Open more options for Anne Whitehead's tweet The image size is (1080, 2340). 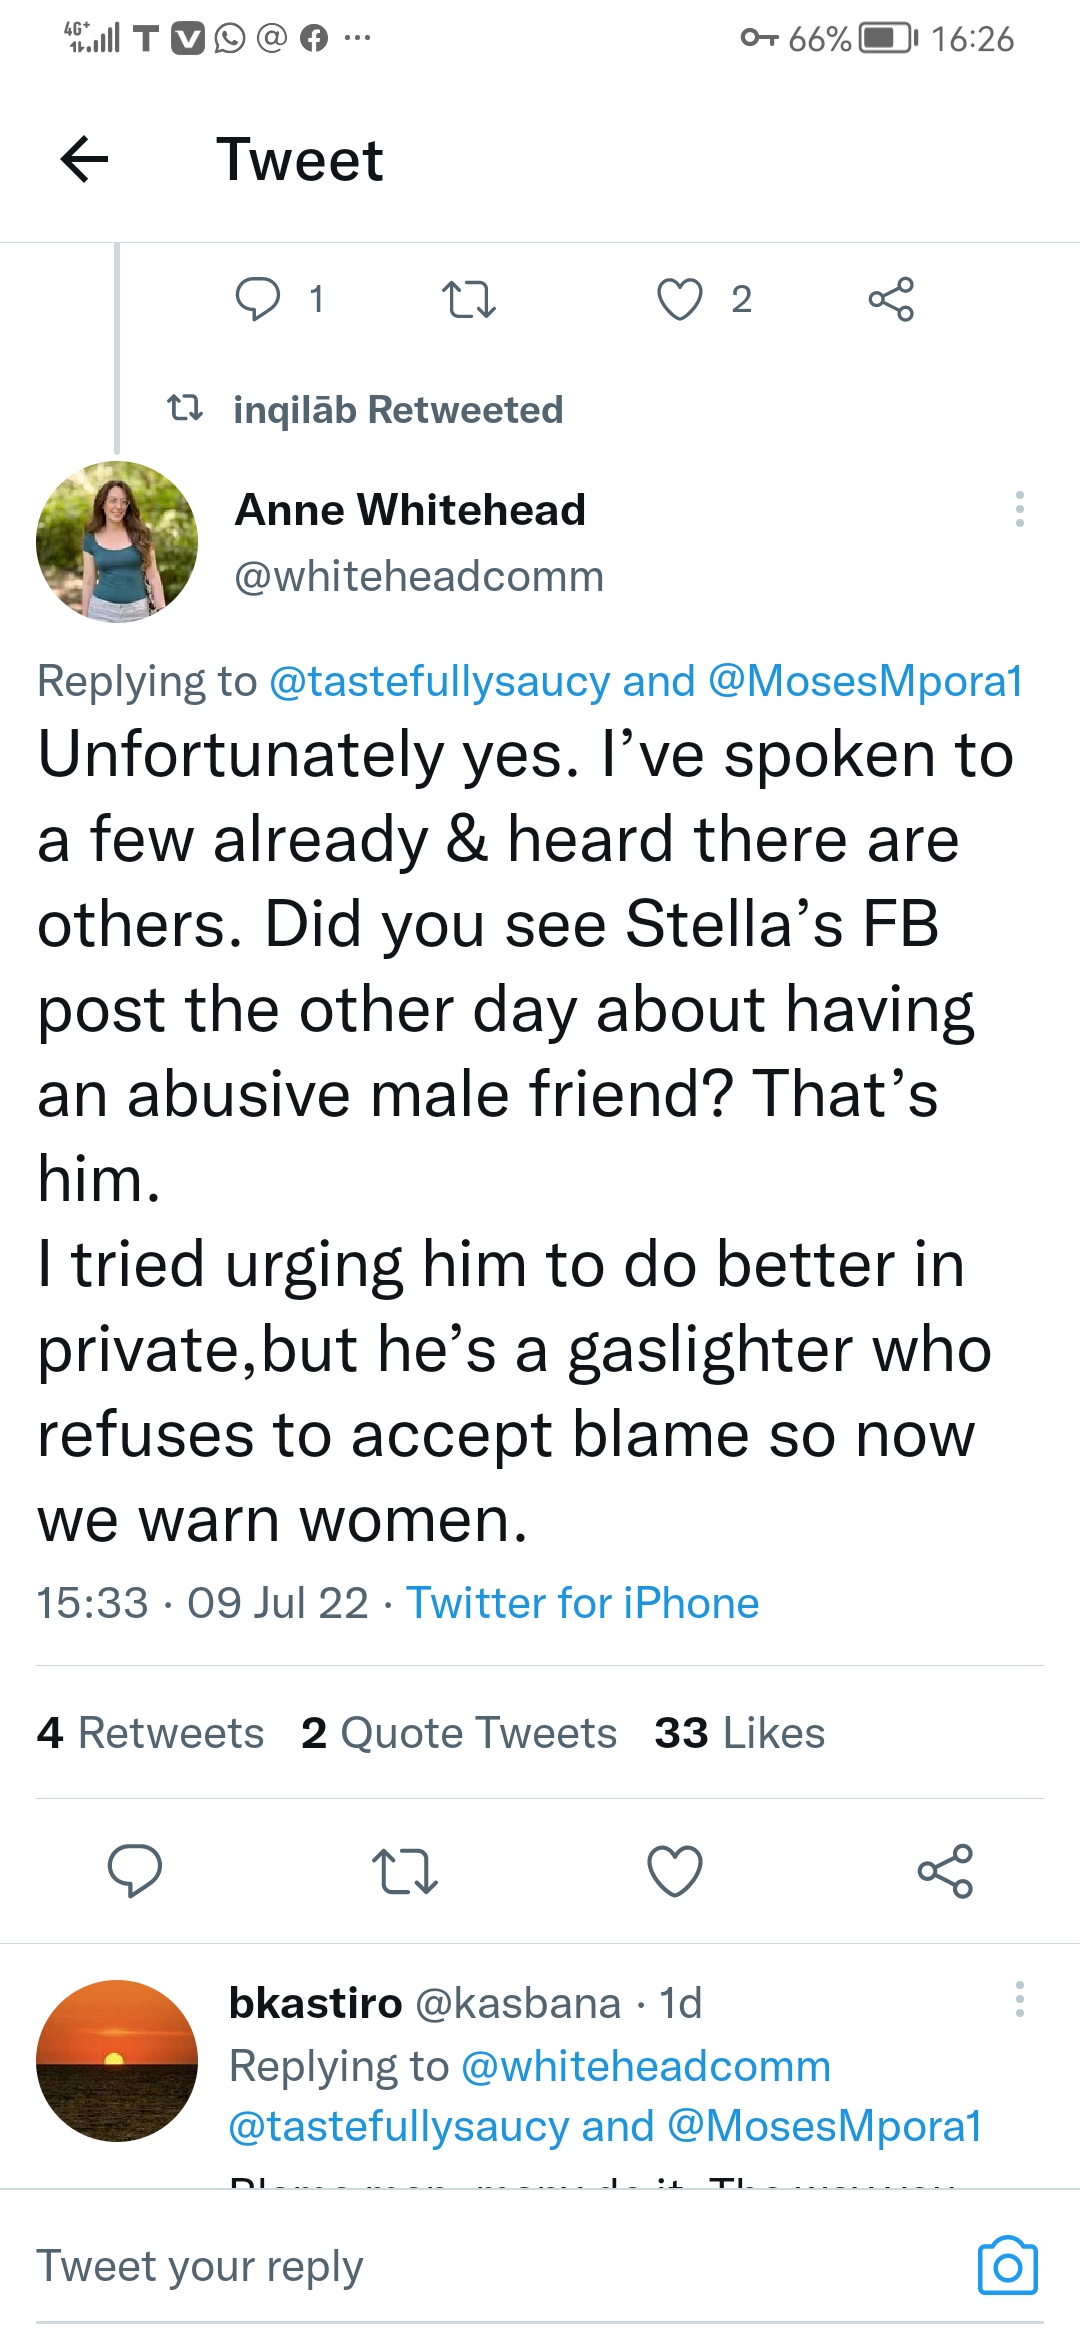click(x=1019, y=509)
